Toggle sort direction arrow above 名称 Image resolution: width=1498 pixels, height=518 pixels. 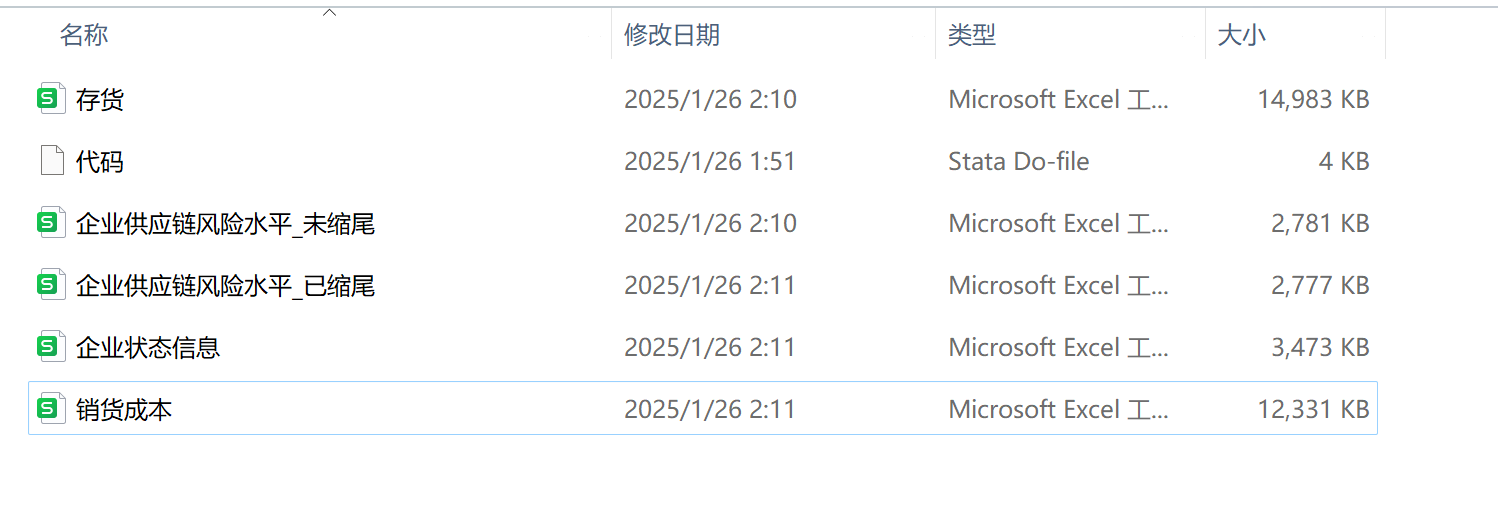coord(329,13)
